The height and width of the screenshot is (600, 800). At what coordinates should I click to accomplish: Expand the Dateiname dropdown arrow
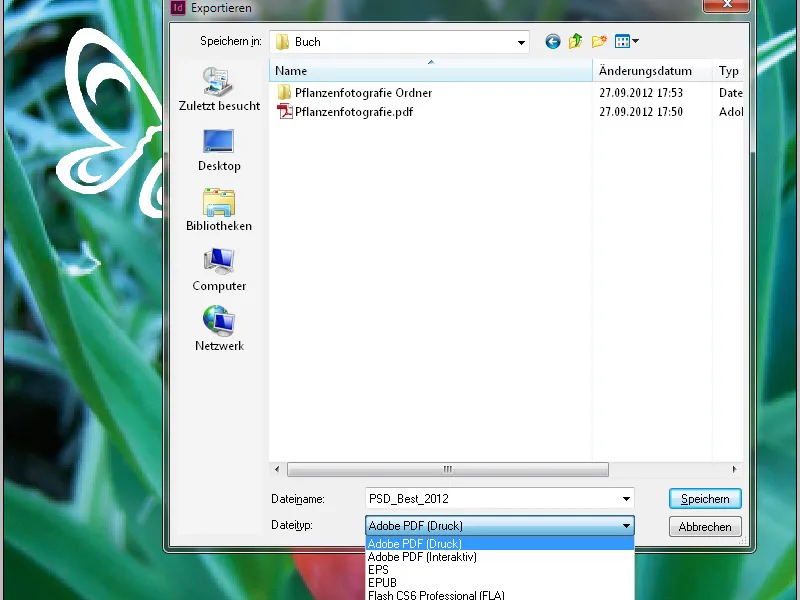coord(626,499)
